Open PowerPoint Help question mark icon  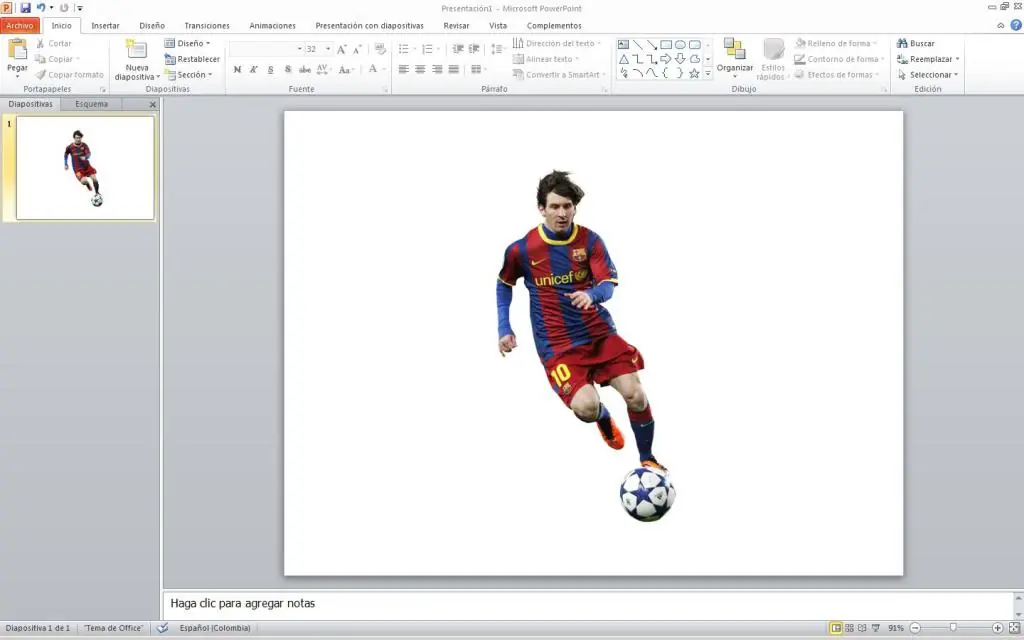tap(1016, 25)
